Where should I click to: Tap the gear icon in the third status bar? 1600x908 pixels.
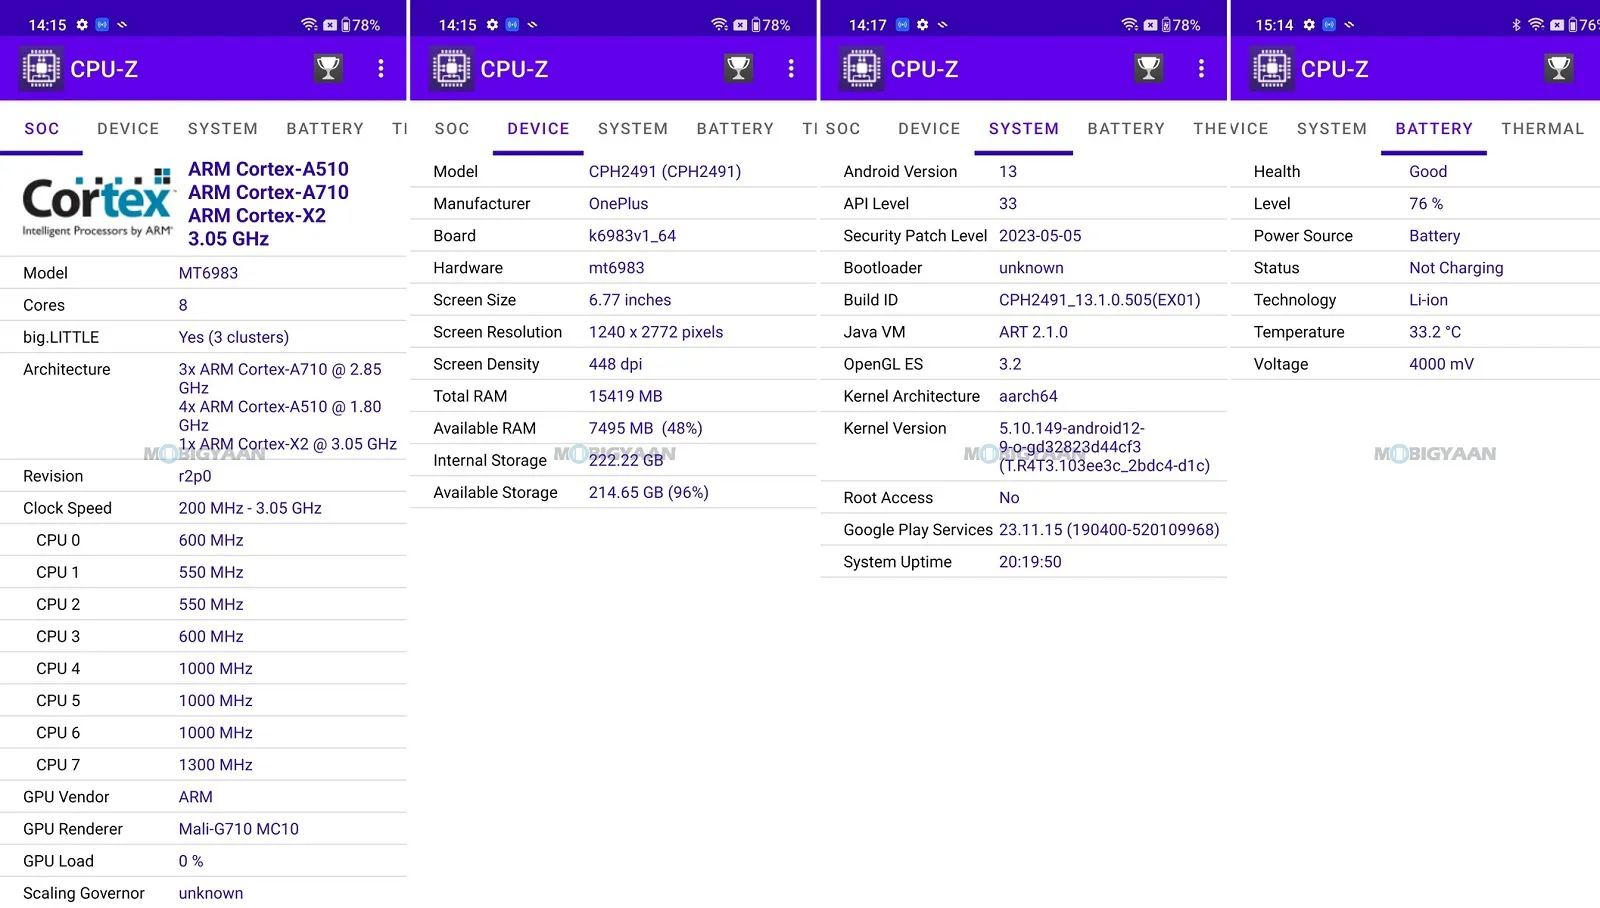tap(922, 25)
